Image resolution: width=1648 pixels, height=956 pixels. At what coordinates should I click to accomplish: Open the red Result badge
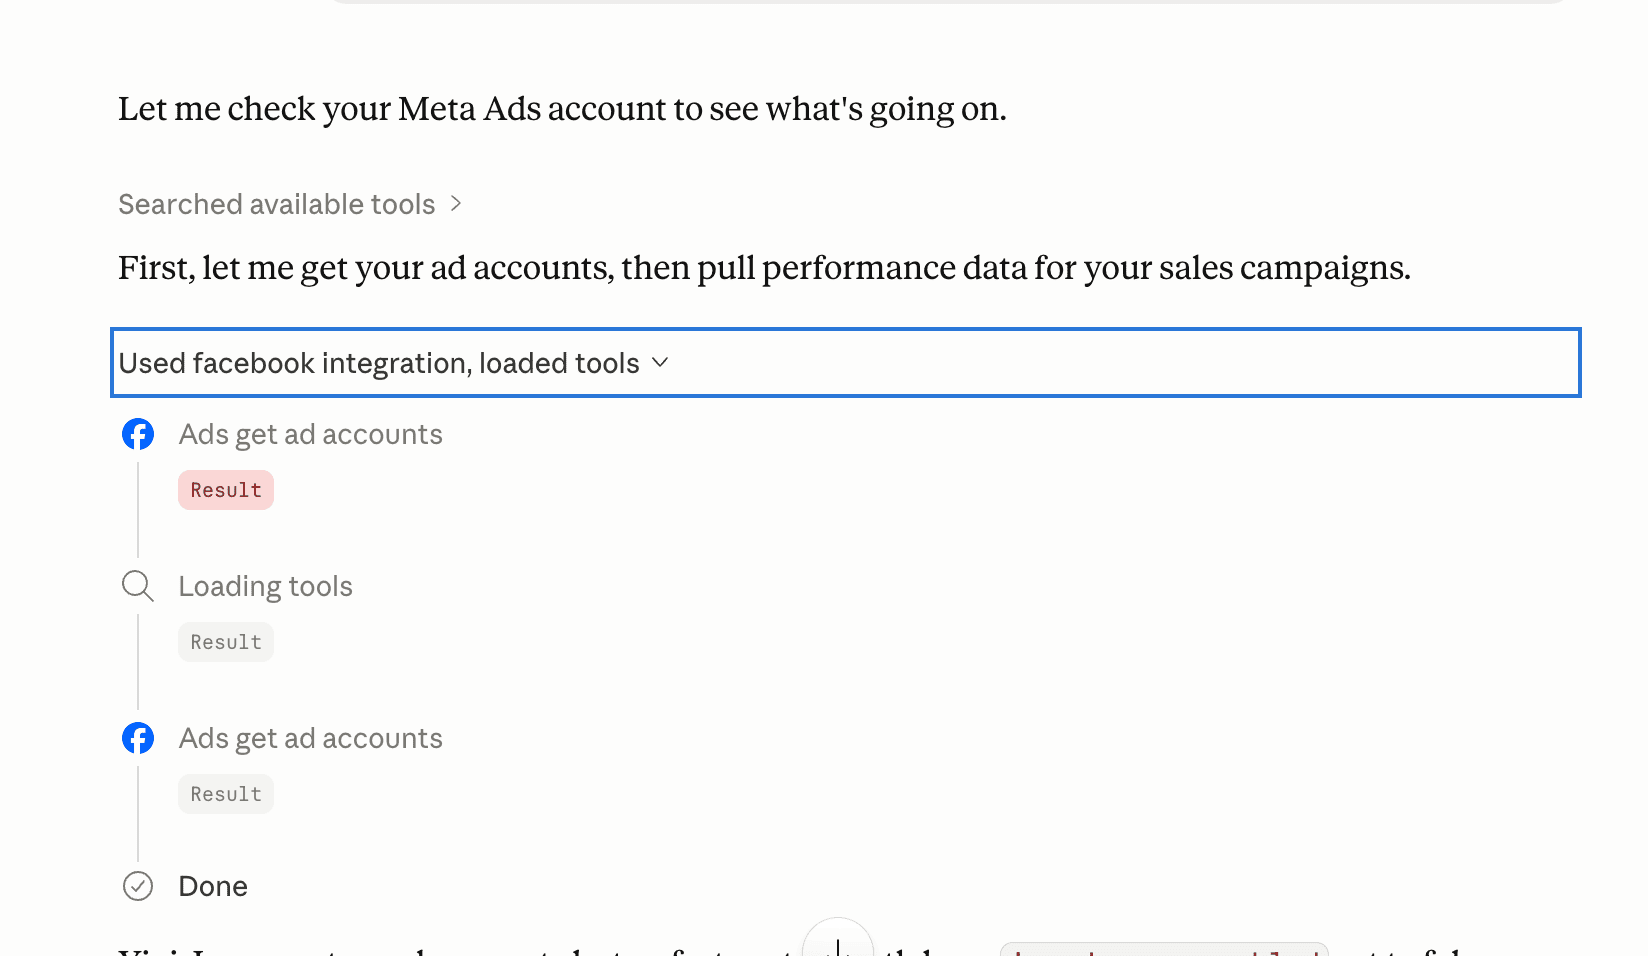226,490
